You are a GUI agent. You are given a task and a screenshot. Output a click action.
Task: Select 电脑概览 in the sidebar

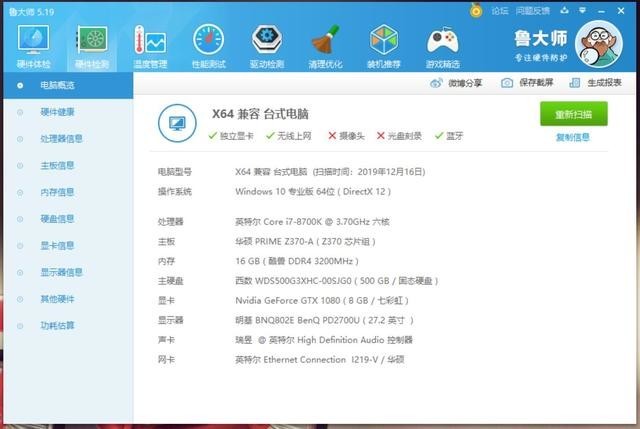[x=68, y=85]
